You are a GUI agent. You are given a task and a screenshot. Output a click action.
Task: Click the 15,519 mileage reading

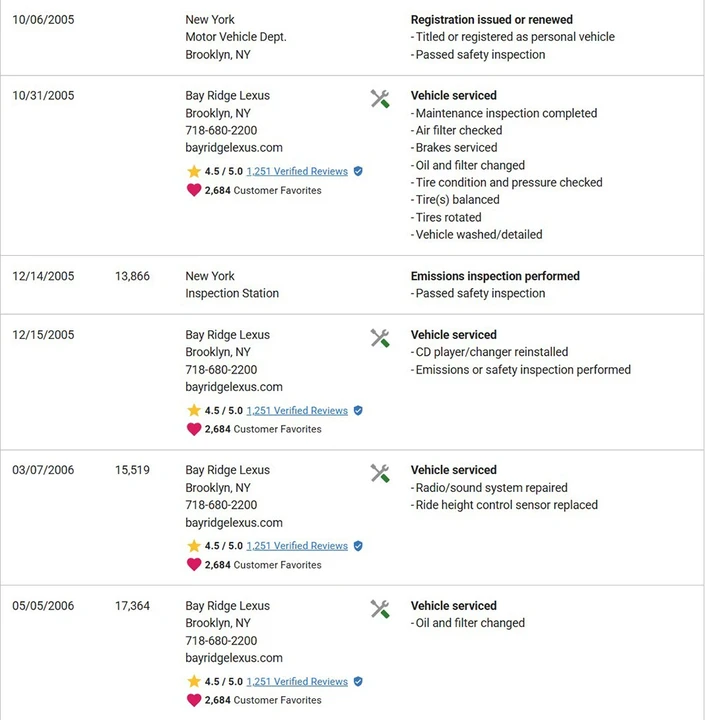click(x=132, y=470)
